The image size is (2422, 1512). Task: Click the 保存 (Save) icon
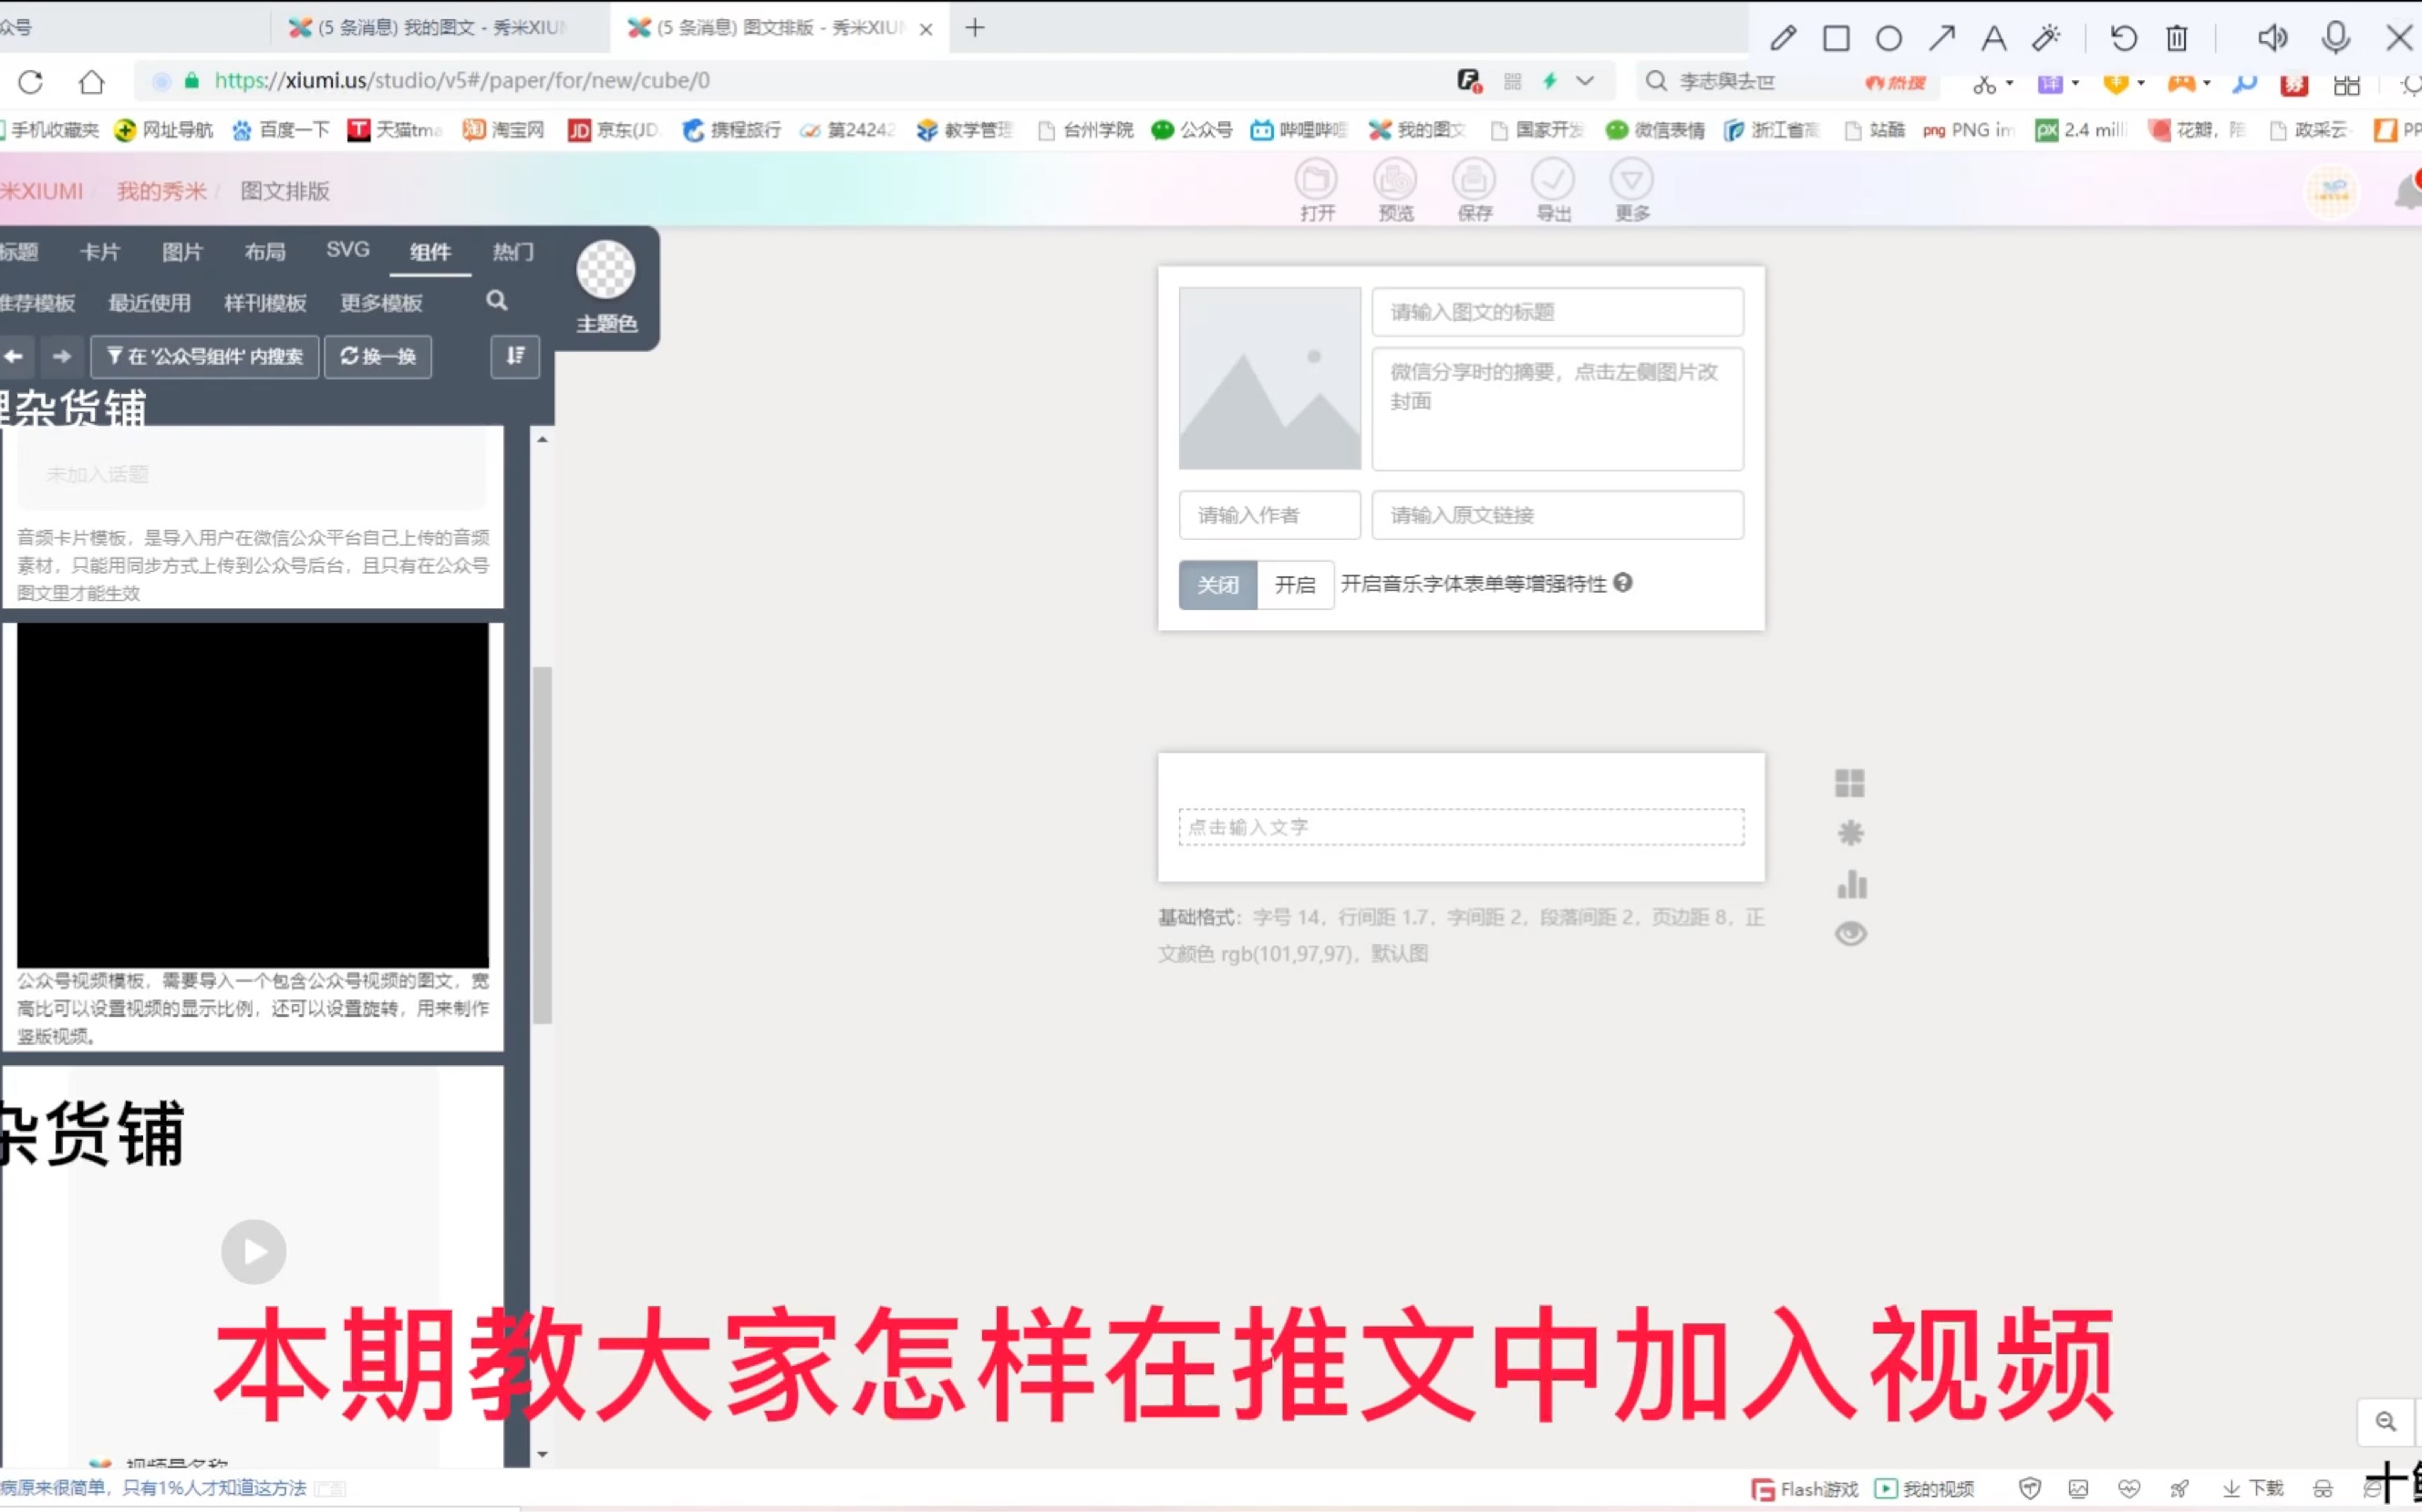[1474, 180]
